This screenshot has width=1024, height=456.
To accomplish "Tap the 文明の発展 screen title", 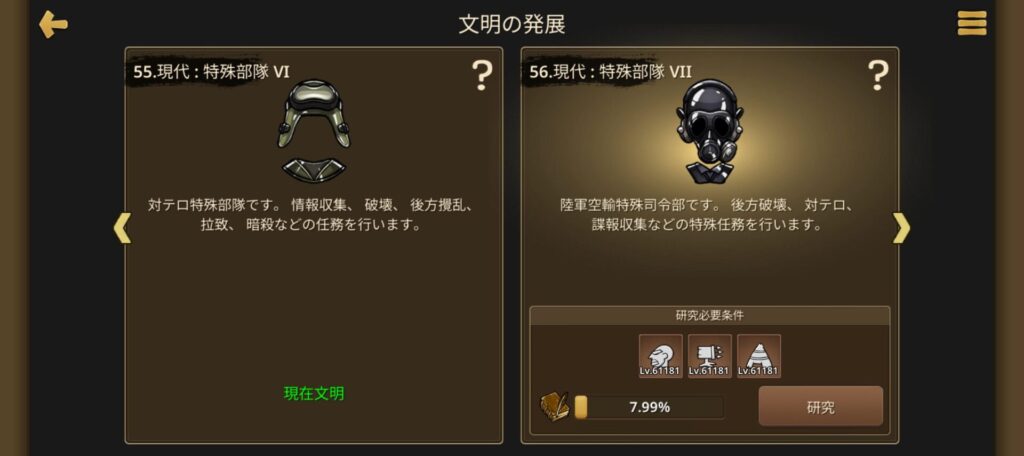I will pos(511,24).
